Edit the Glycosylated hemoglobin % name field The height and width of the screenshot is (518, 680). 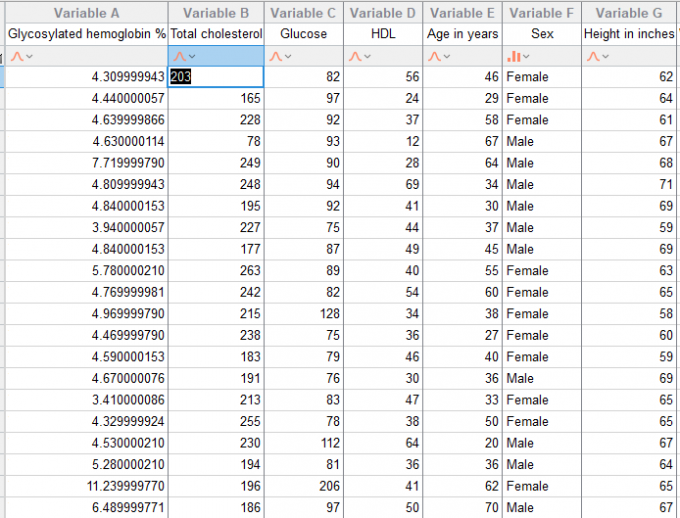pyautogui.click(x=86, y=34)
